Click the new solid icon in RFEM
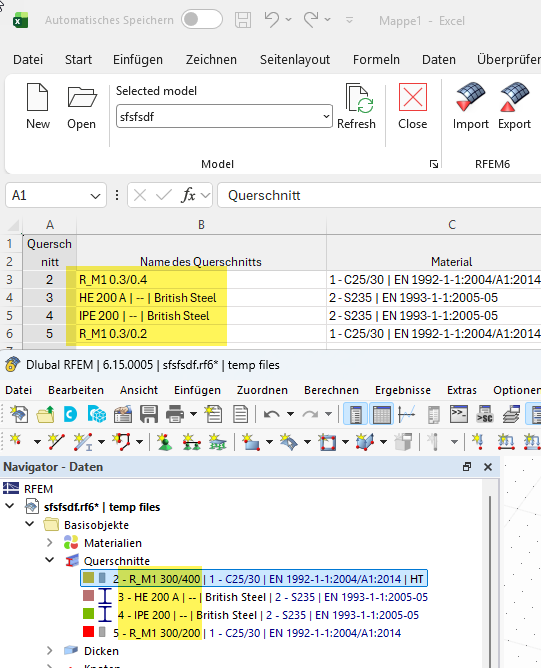 [x=365, y=441]
